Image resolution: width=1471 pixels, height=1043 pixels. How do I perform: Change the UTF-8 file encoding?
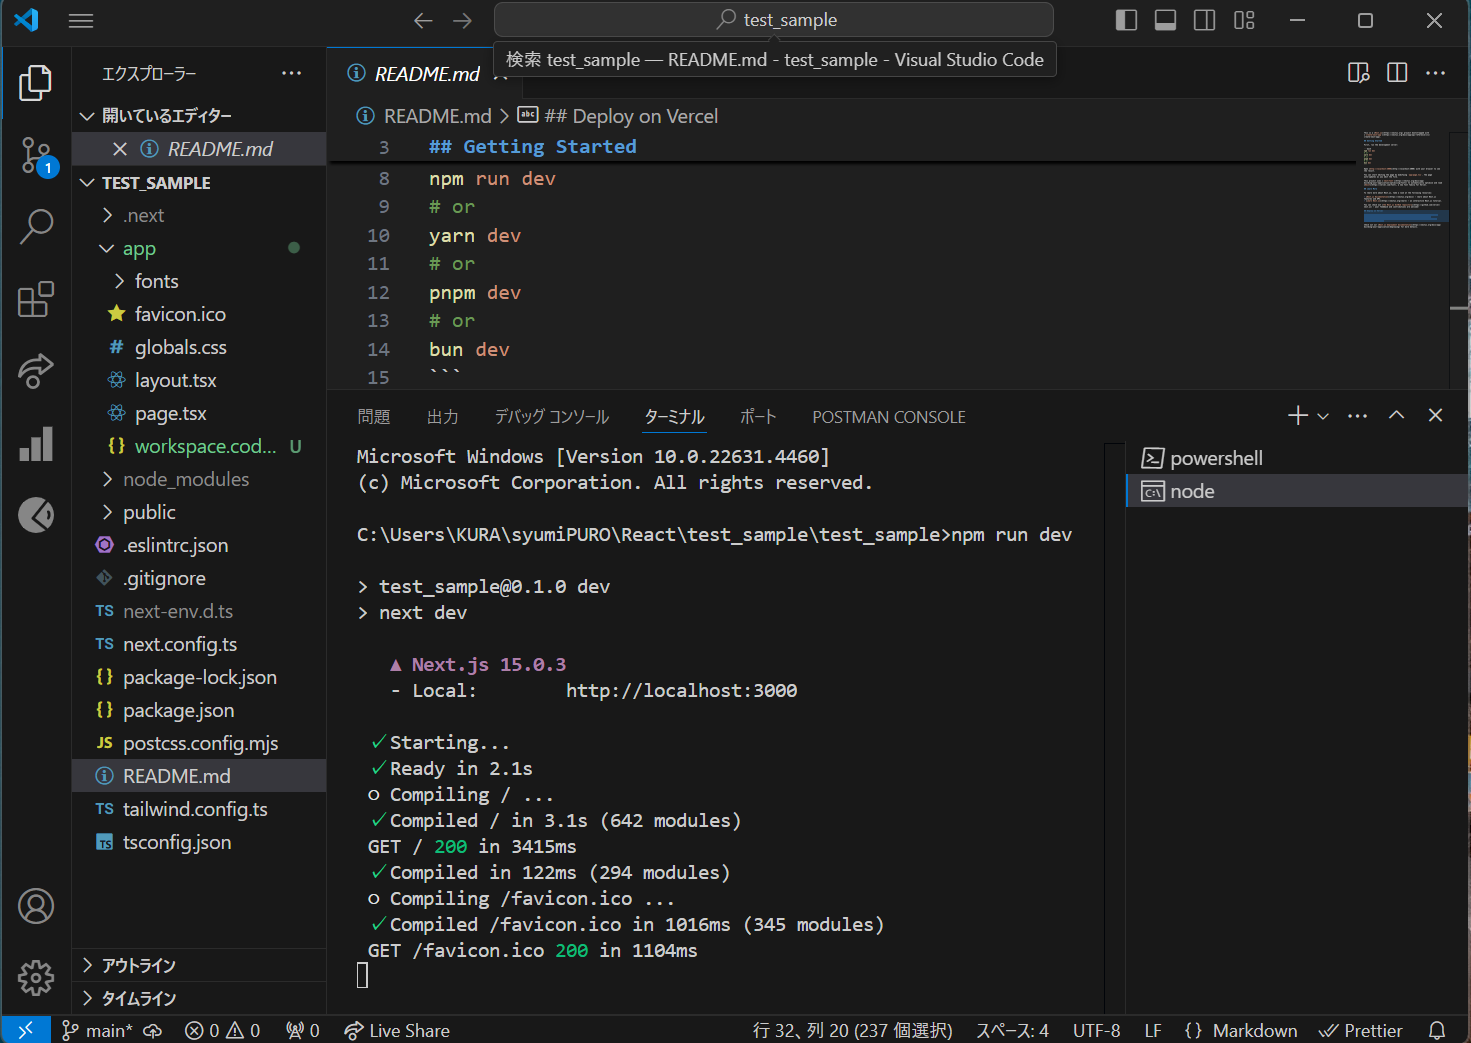pos(1096,1030)
